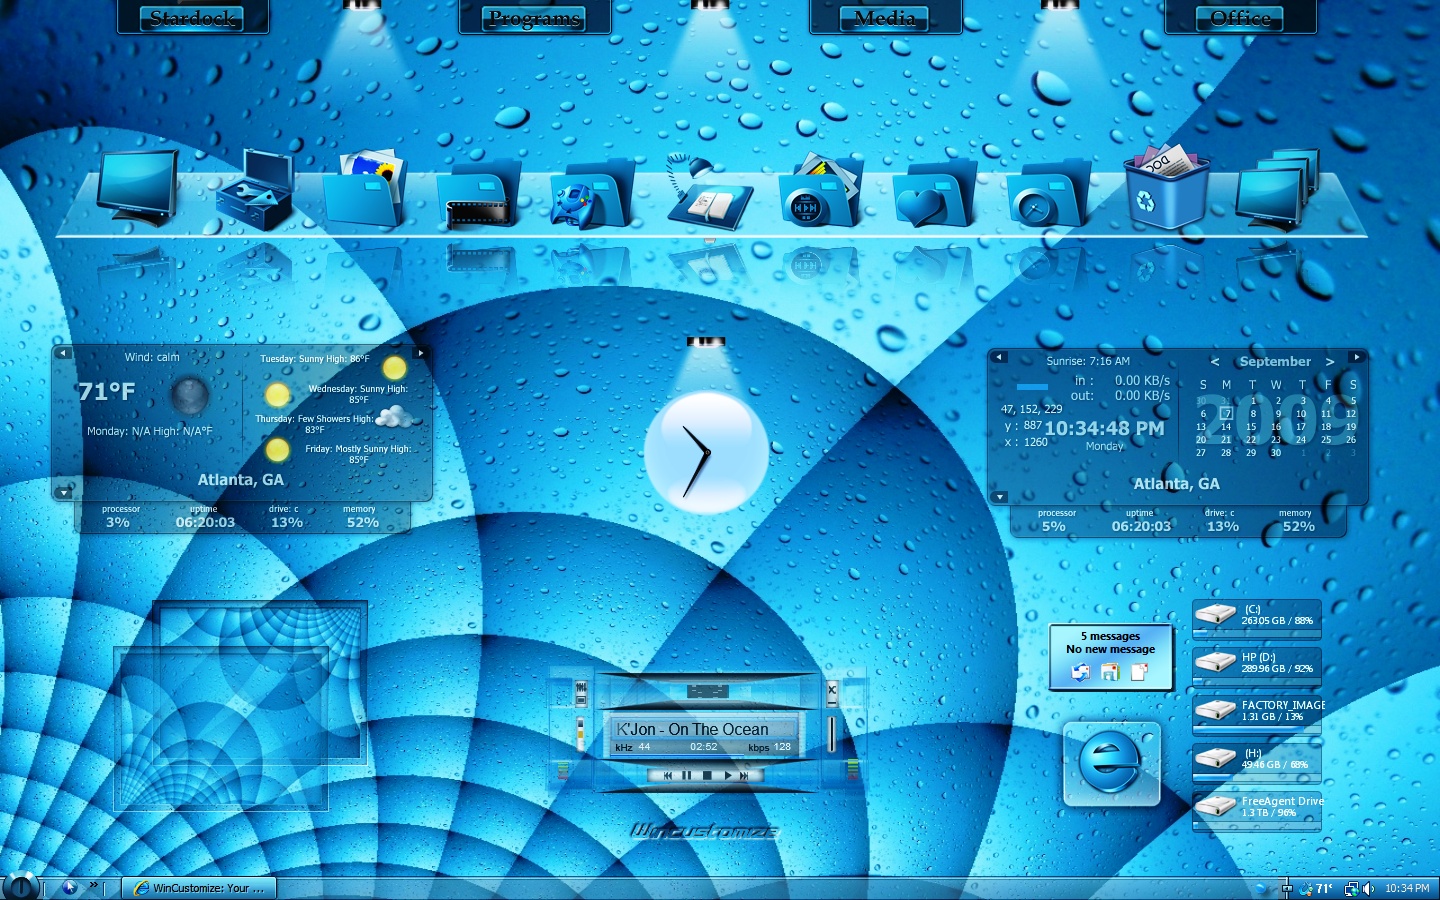This screenshot has height=900, width=1440.
Task: Expand the clock widget's bottom-left arrow
Action: 999,496
